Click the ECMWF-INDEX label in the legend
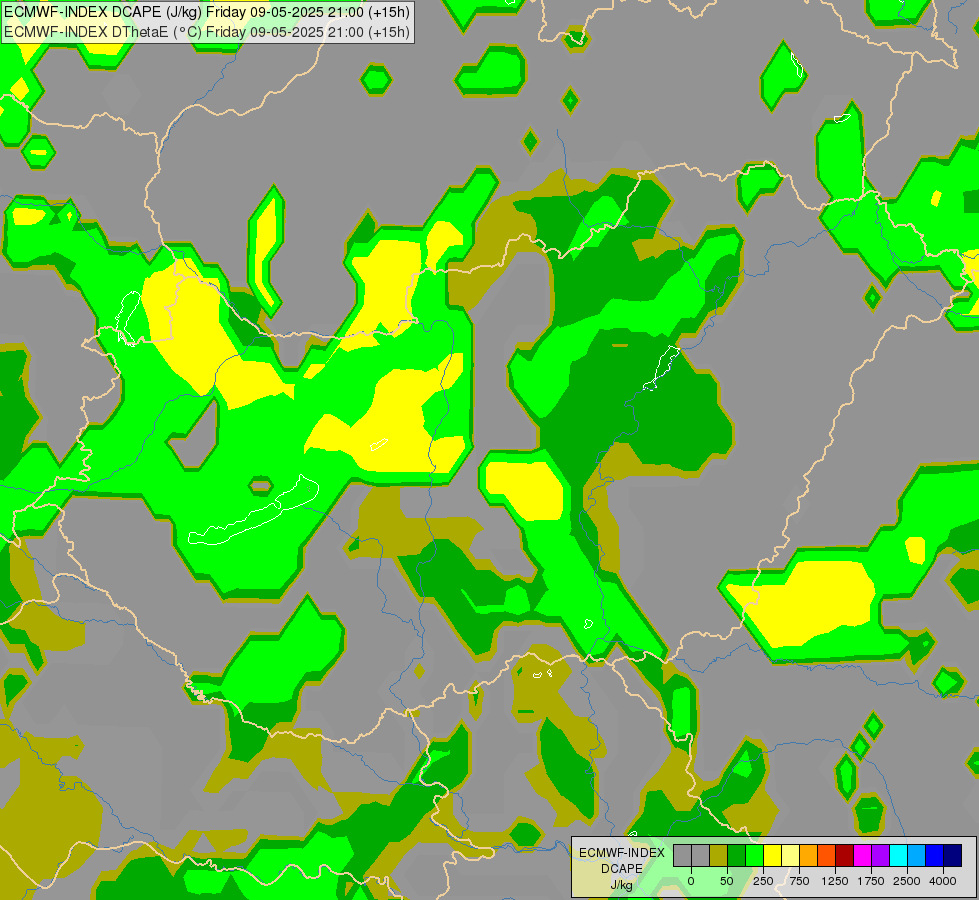Image resolution: width=979 pixels, height=900 pixels. [x=621, y=853]
